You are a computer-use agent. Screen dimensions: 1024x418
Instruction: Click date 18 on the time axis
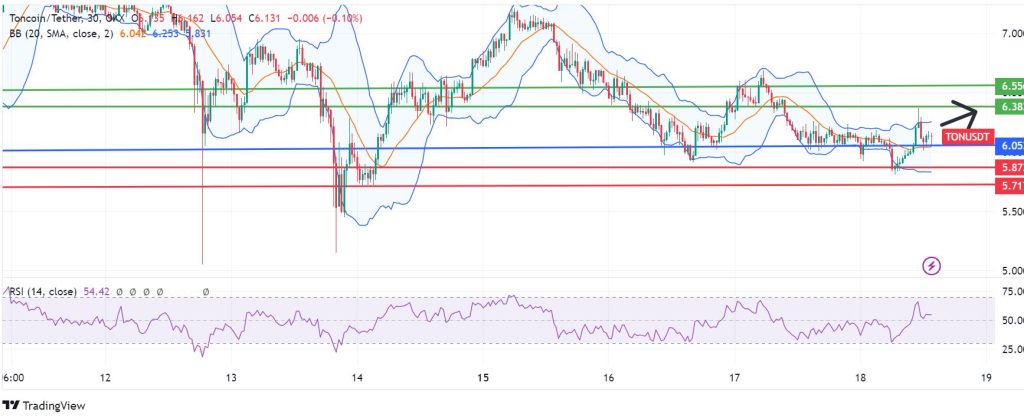860,378
